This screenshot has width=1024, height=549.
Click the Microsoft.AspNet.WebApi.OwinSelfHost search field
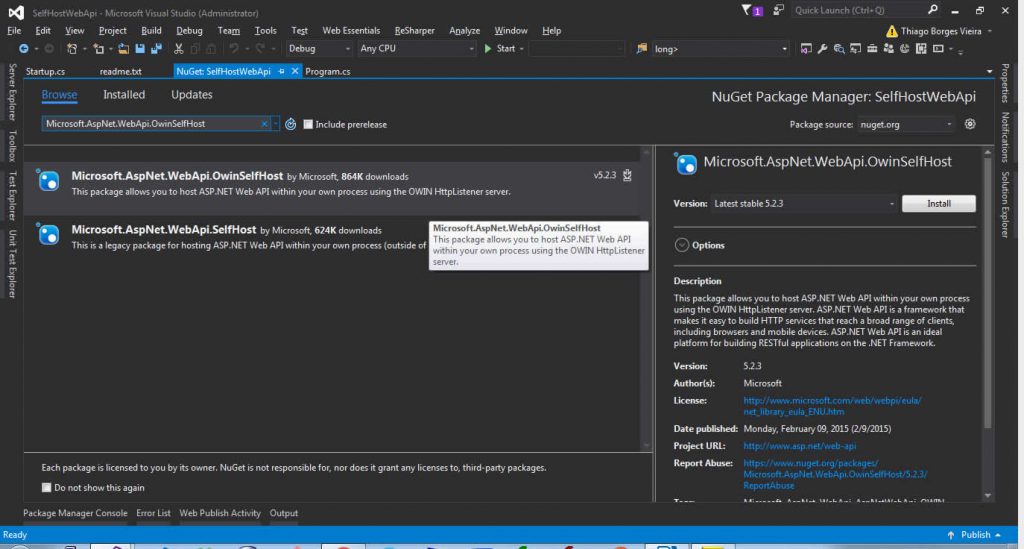point(150,124)
